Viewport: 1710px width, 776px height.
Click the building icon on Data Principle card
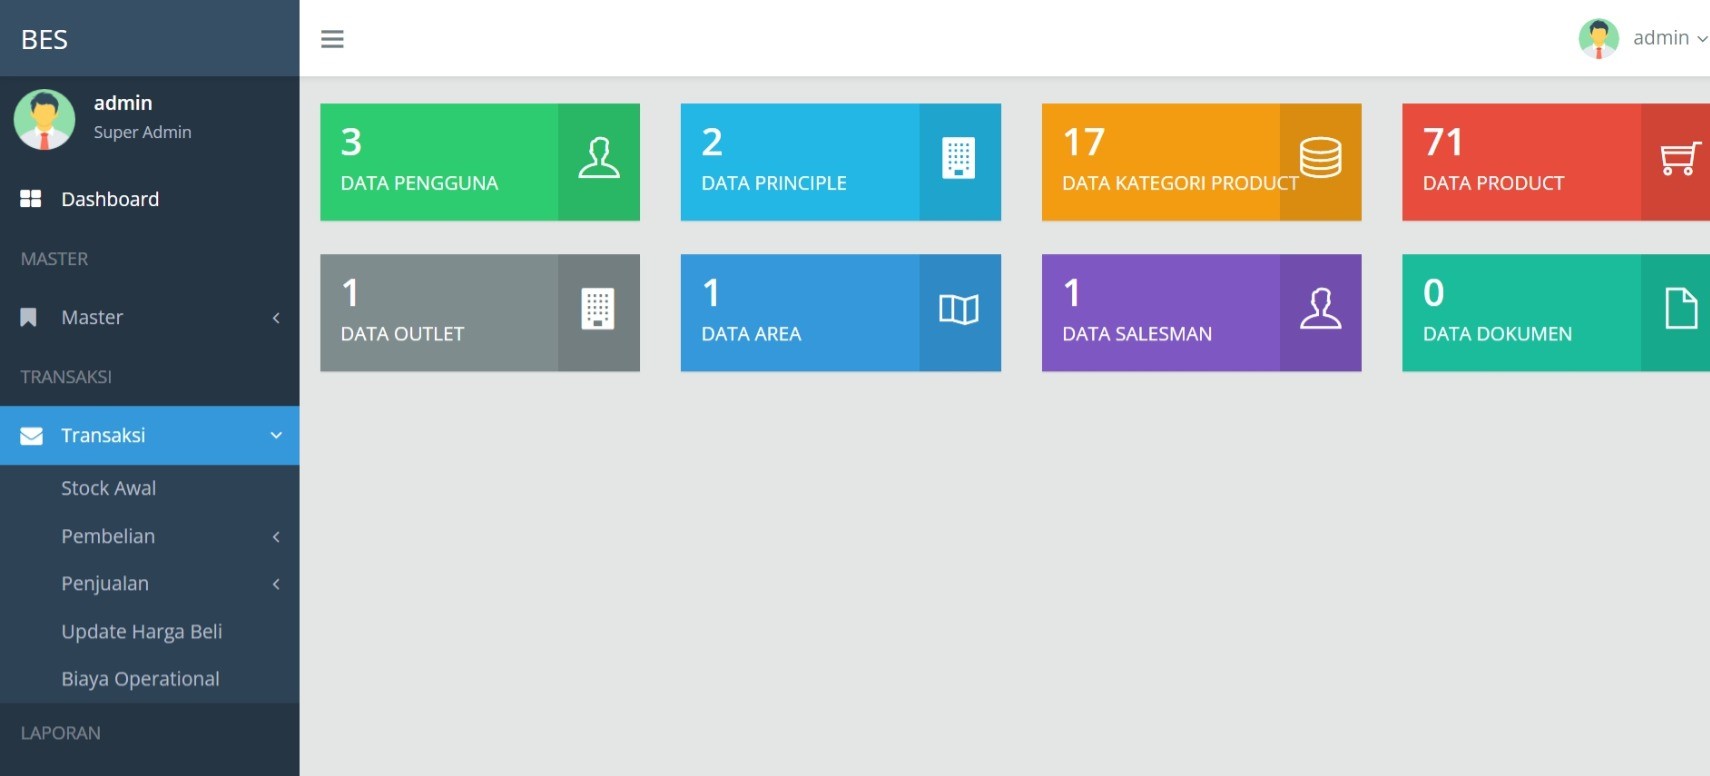(x=958, y=159)
